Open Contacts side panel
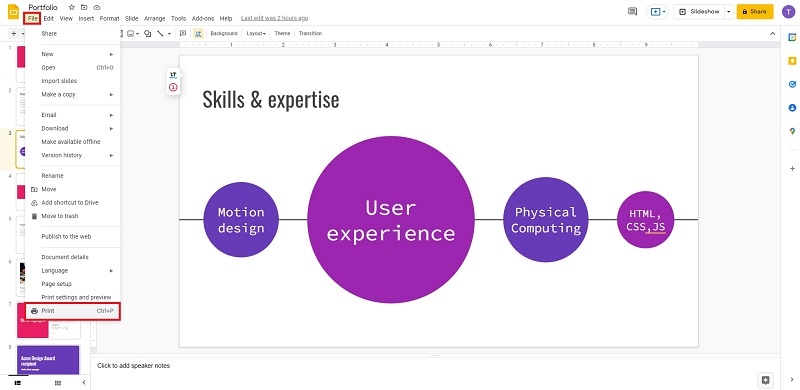This screenshot has height=390, width=800. click(792, 108)
